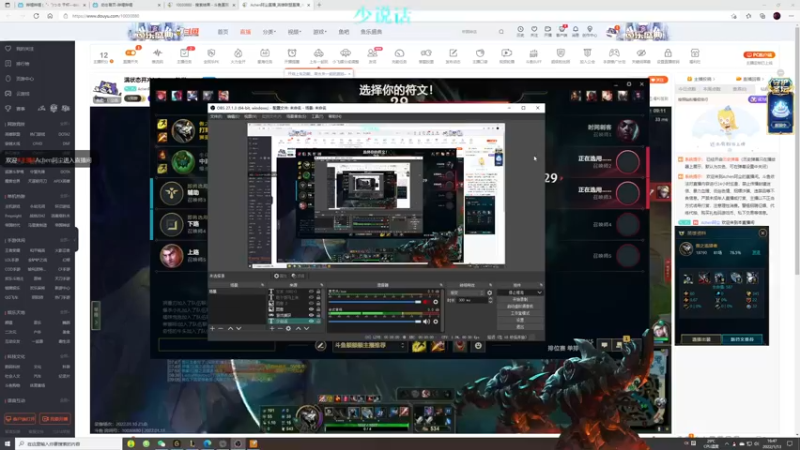The width and height of the screenshot is (800, 450).
Task: Click the transition properties gear in OBS
Action: [490, 293]
